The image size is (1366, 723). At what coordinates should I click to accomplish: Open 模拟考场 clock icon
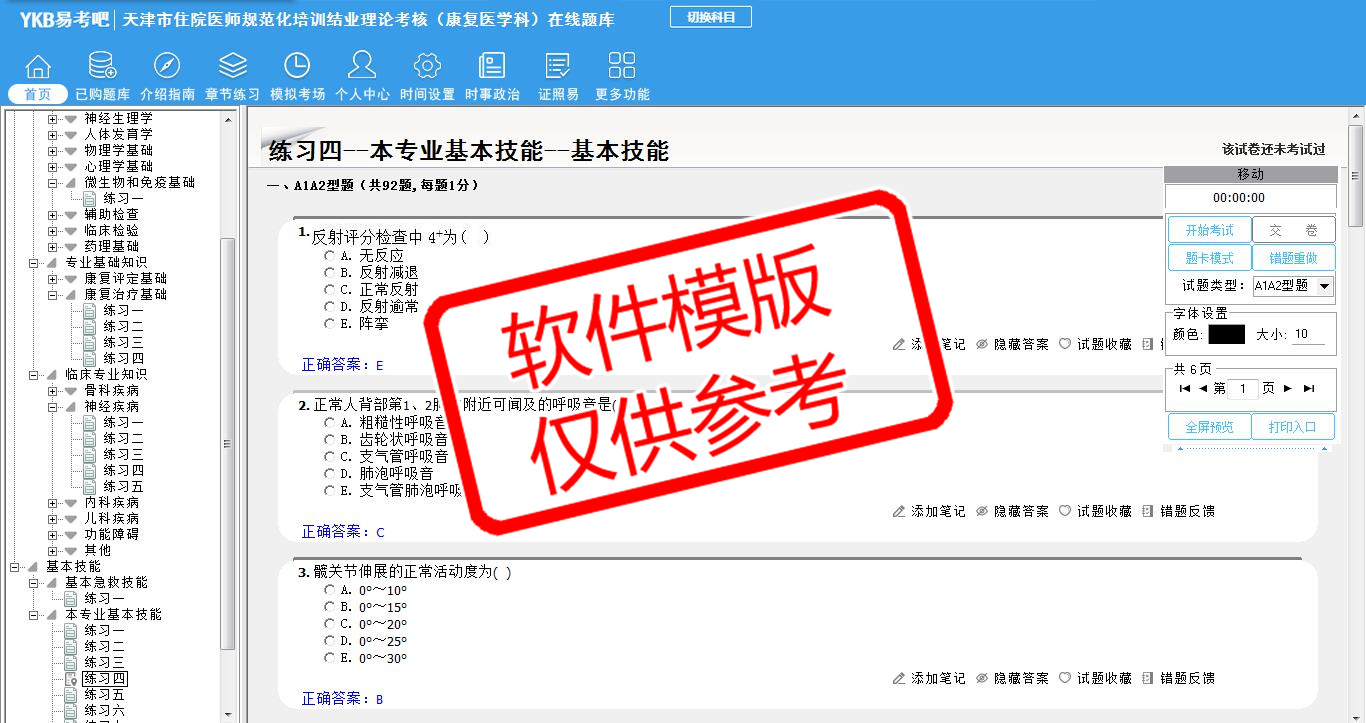[297, 67]
